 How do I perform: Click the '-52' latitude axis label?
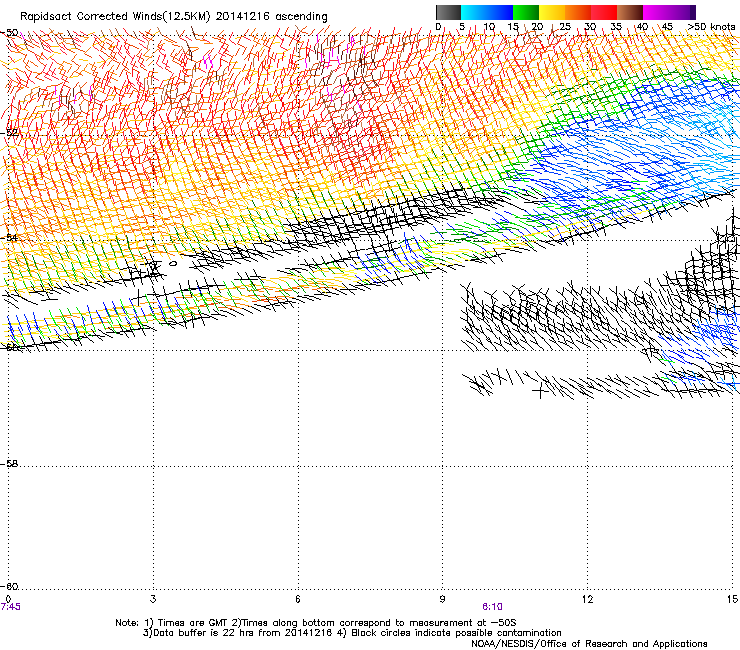point(9,133)
